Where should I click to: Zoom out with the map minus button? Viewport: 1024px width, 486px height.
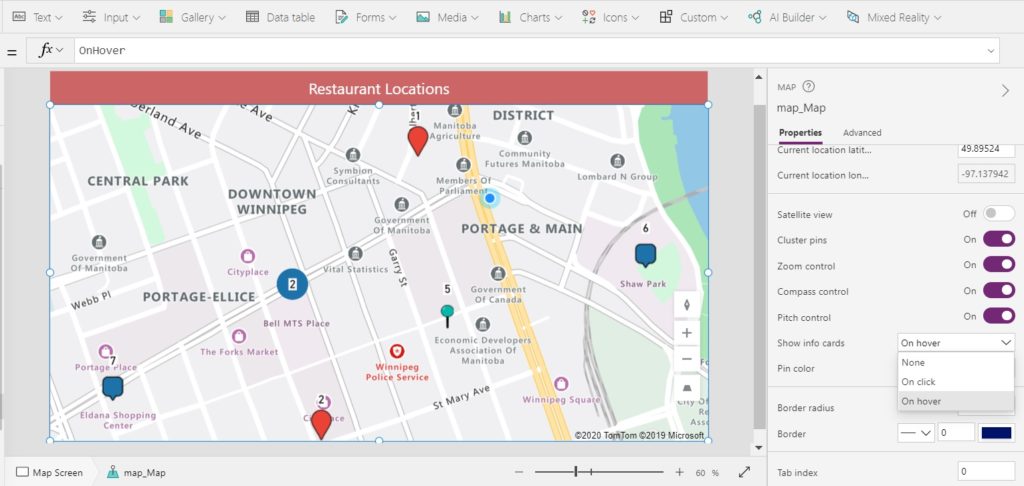pyautogui.click(x=686, y=359)
